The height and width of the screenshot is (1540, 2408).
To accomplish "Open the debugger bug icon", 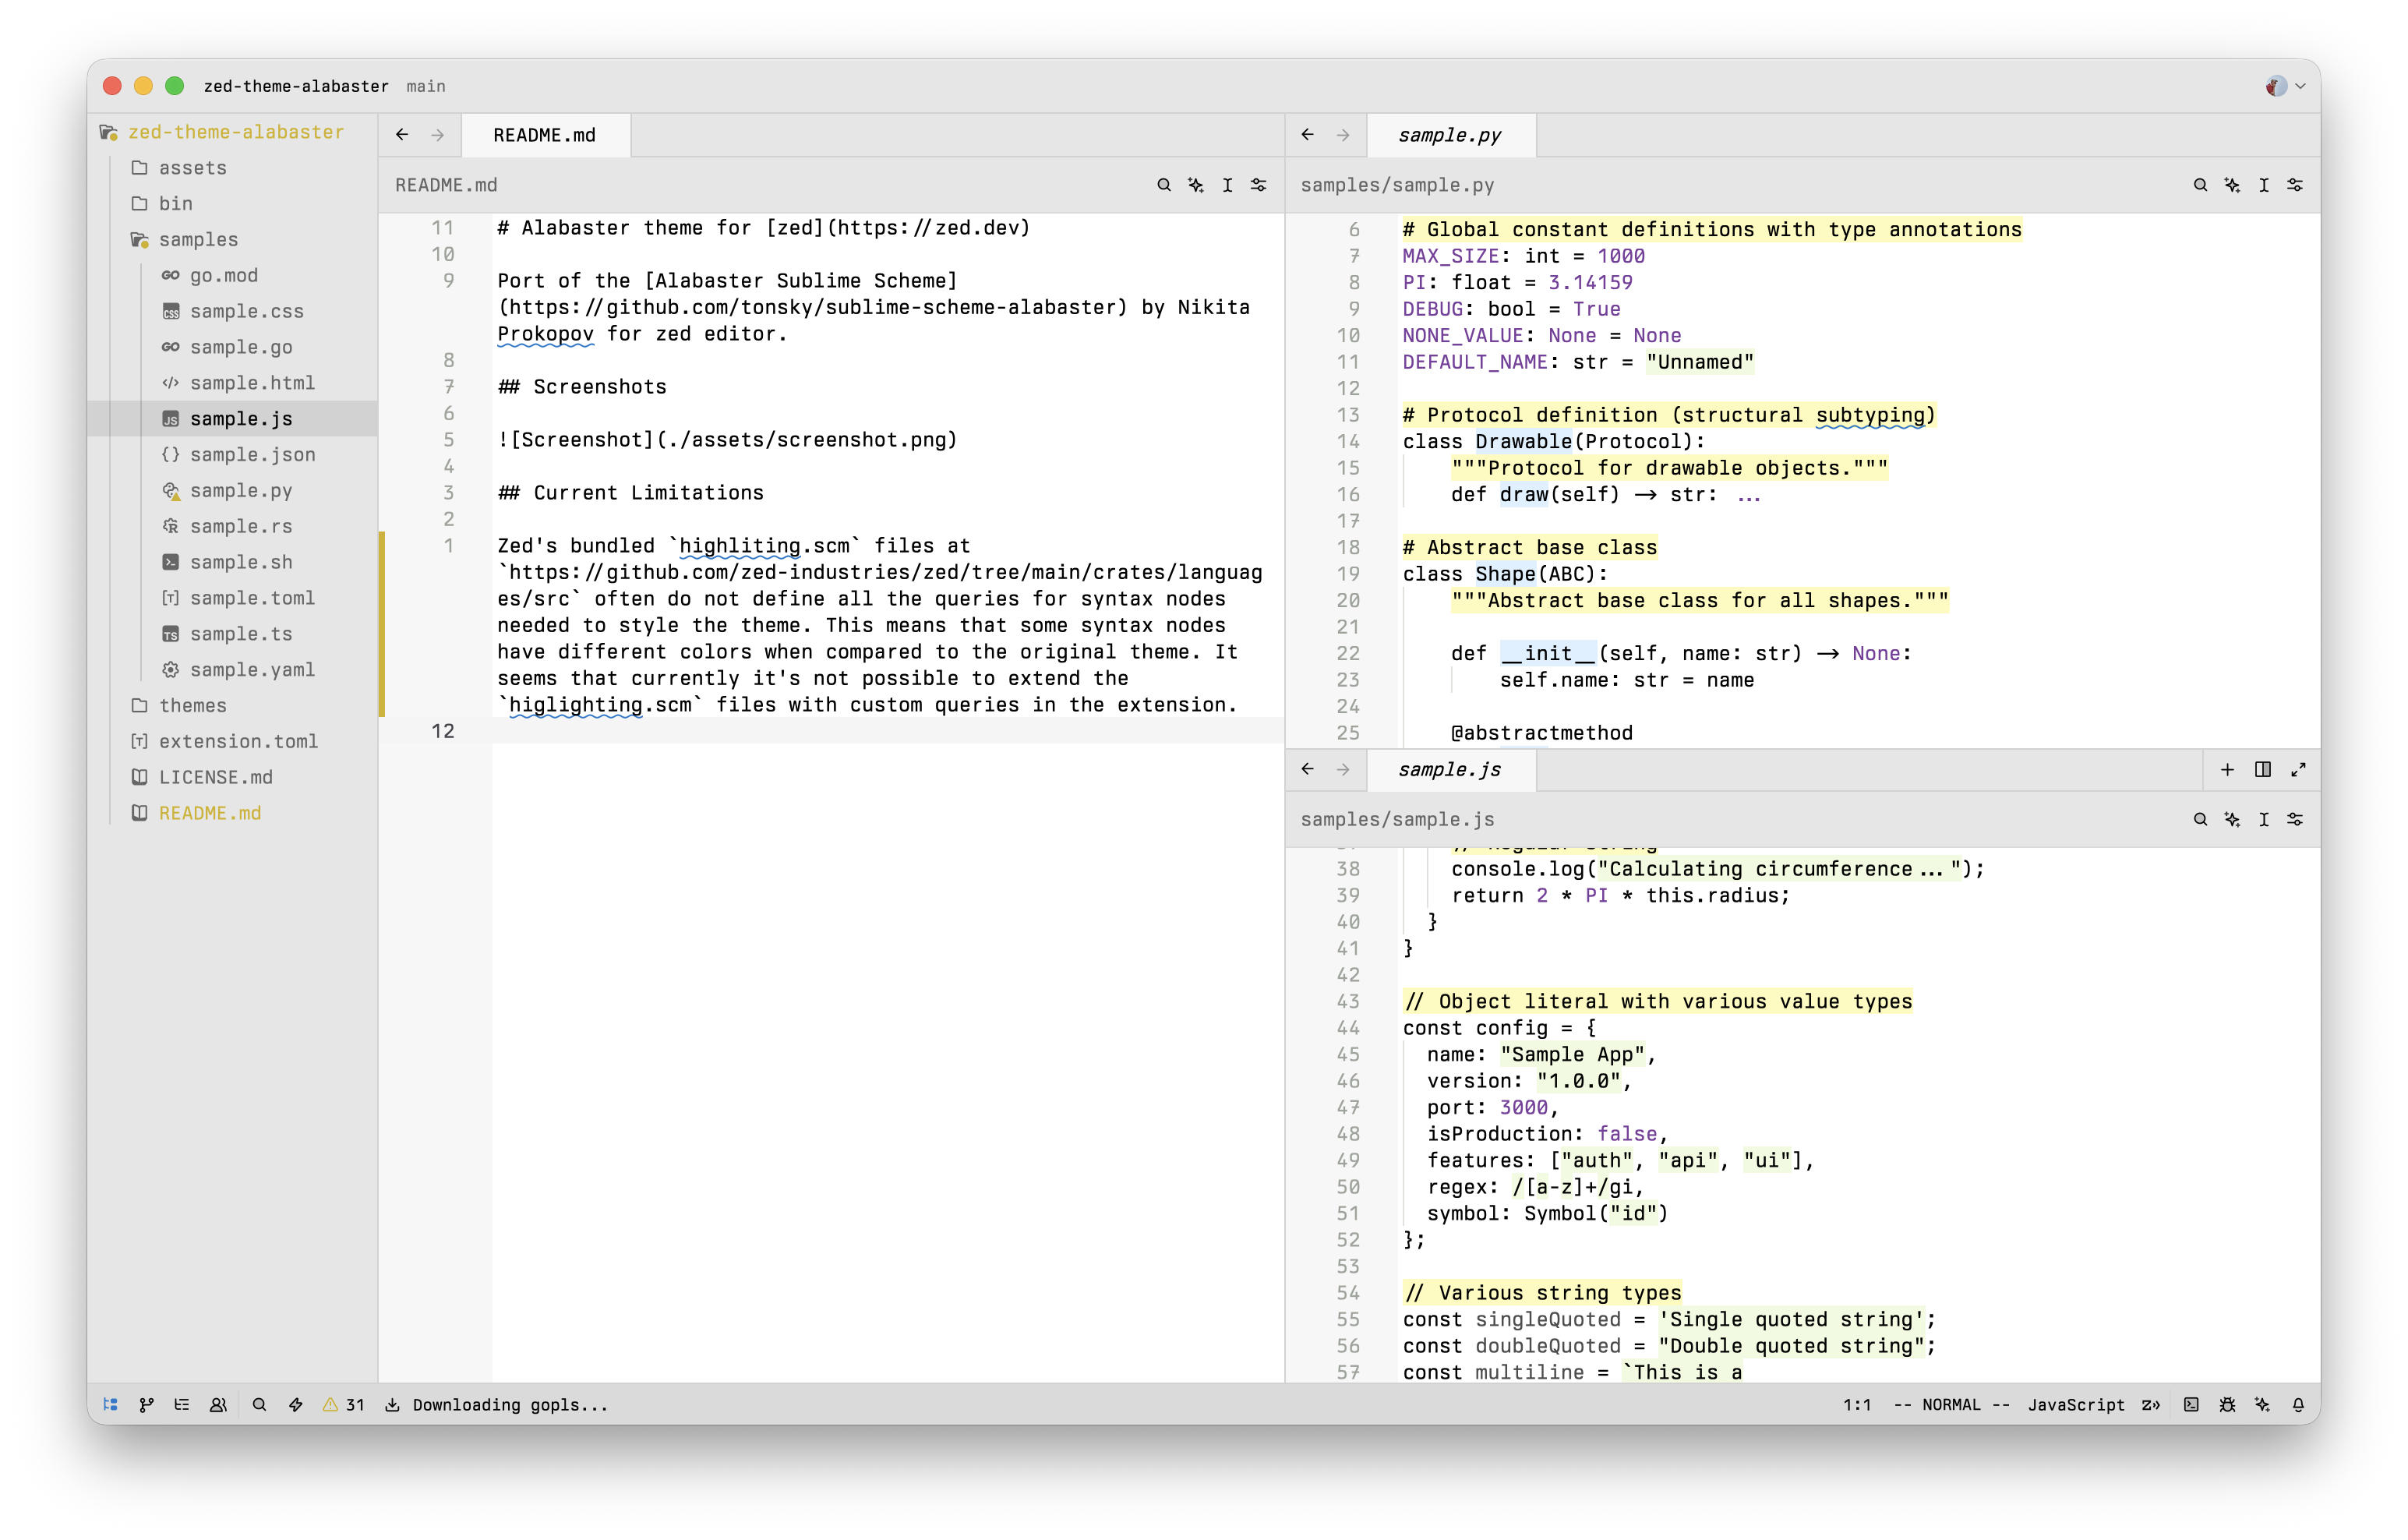I will [x=2227, y=1404].
